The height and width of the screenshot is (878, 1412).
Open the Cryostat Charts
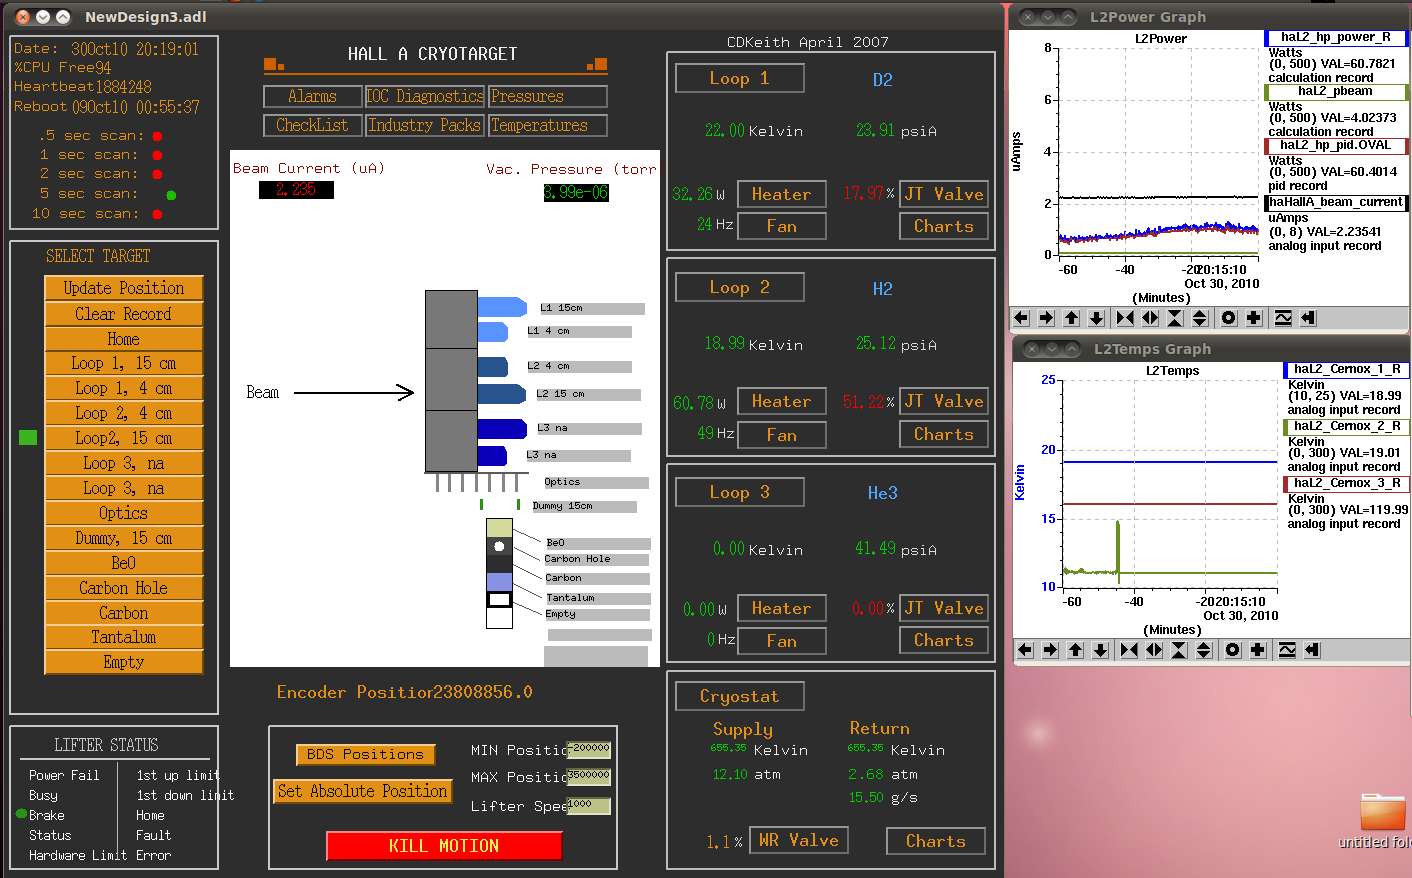pyautogui.click(x=936, y=841)
